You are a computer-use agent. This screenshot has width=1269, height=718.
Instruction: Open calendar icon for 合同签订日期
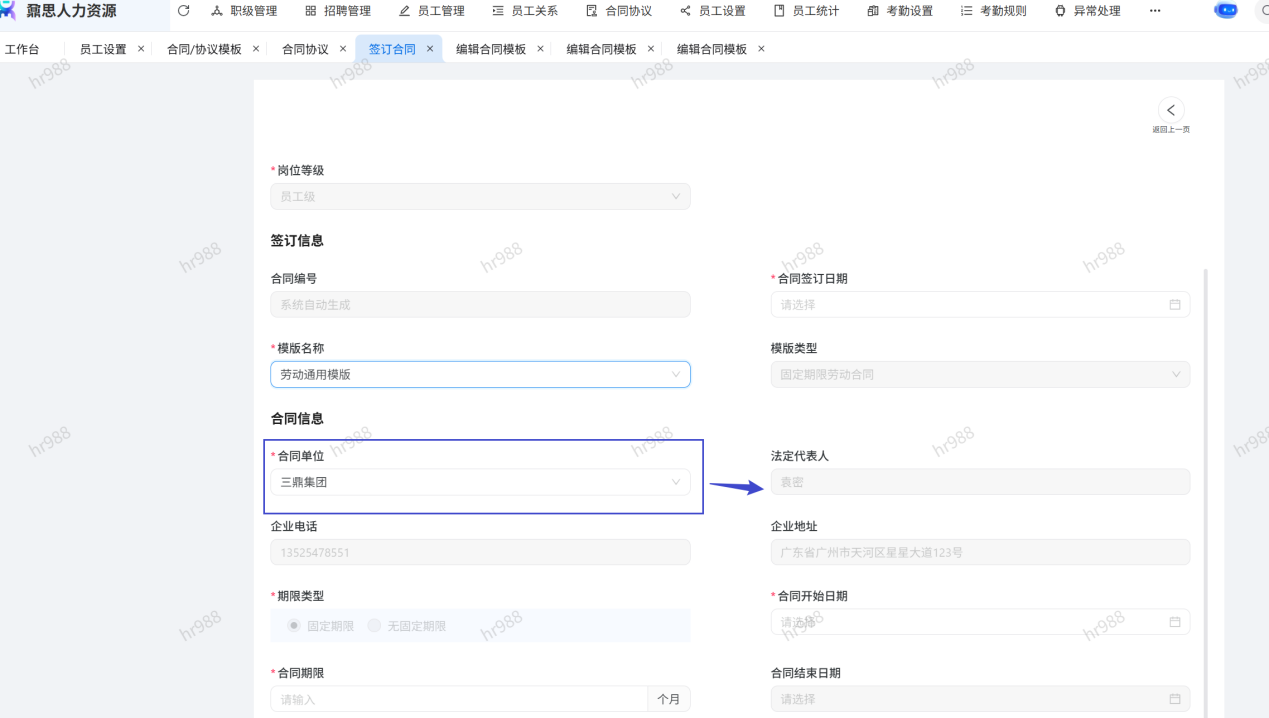[1175, 305]
